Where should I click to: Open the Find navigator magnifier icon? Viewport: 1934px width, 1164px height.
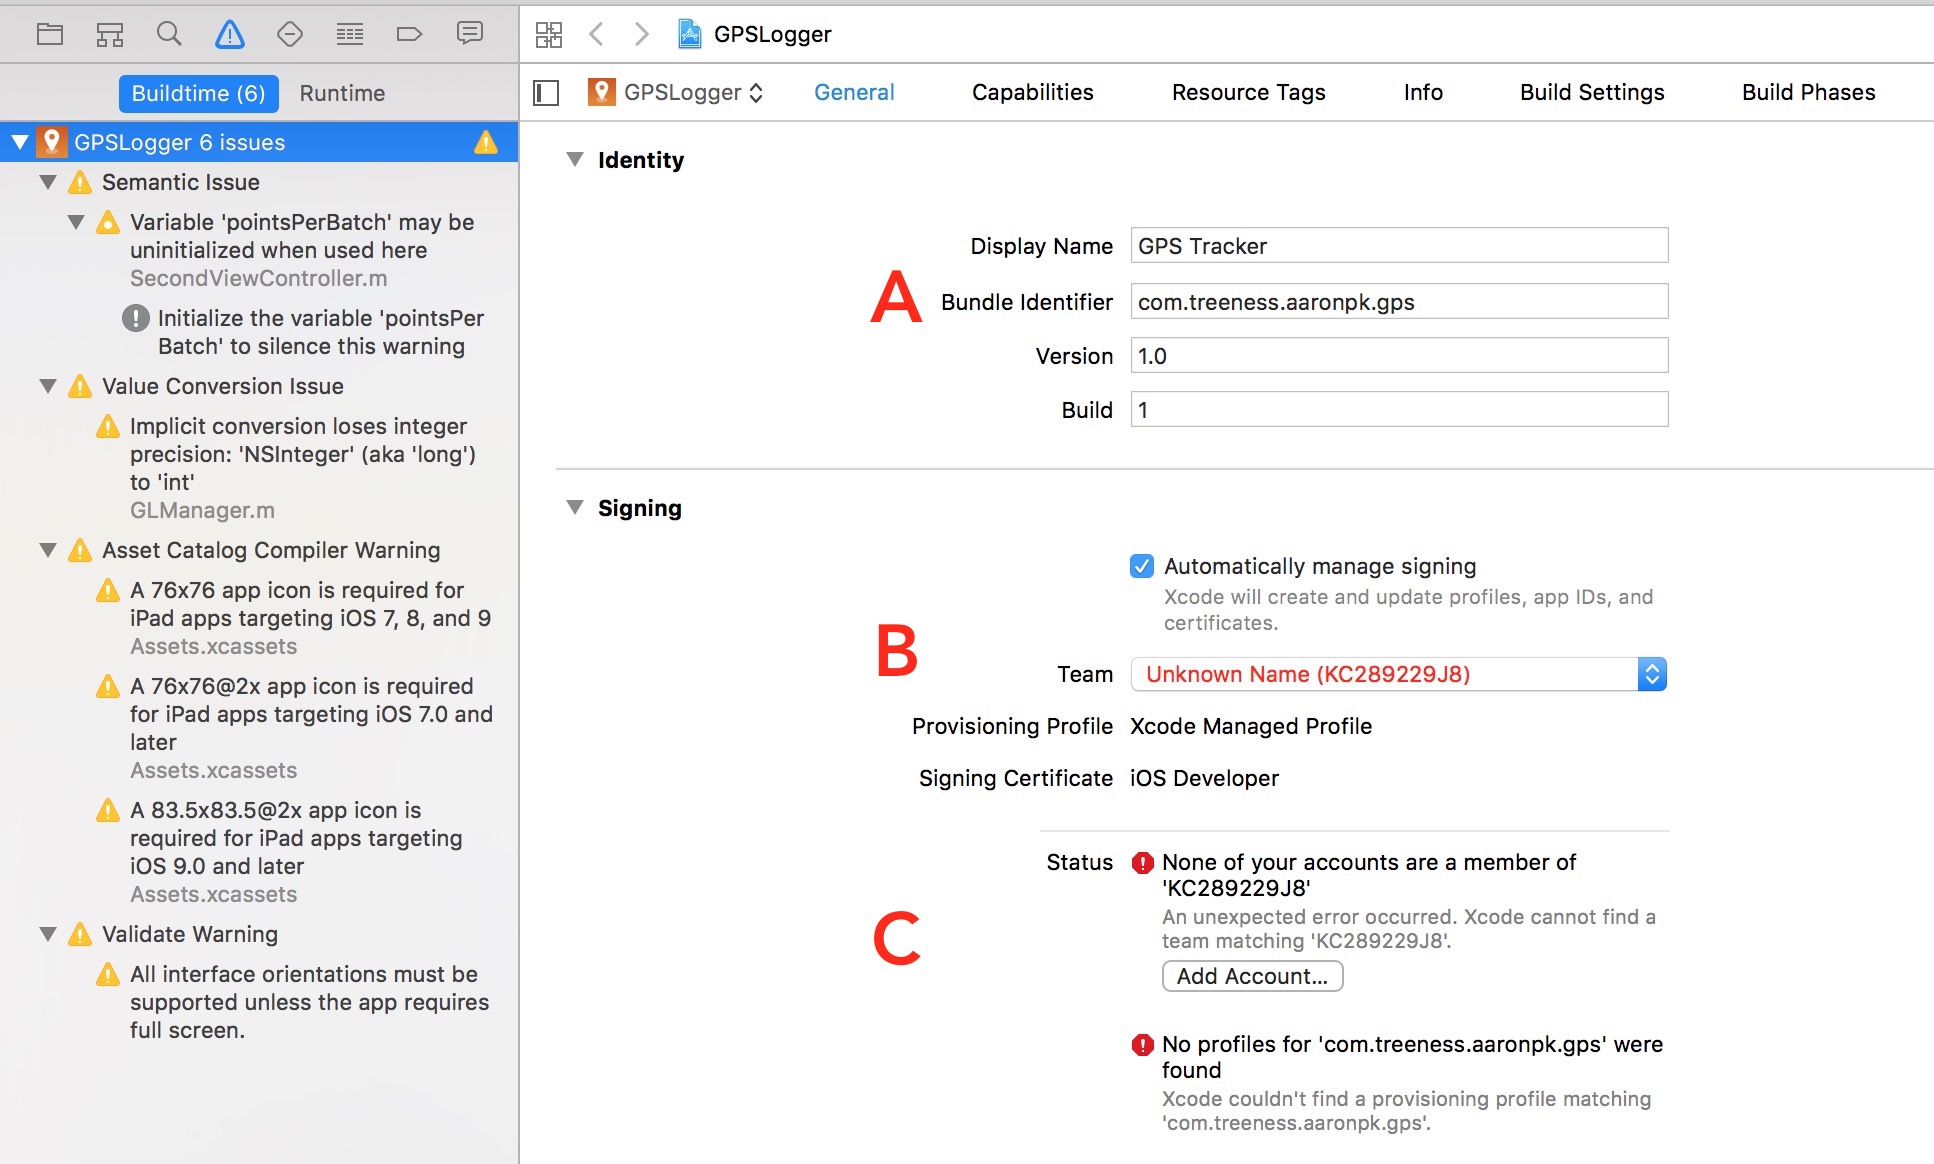pos(169,34)
